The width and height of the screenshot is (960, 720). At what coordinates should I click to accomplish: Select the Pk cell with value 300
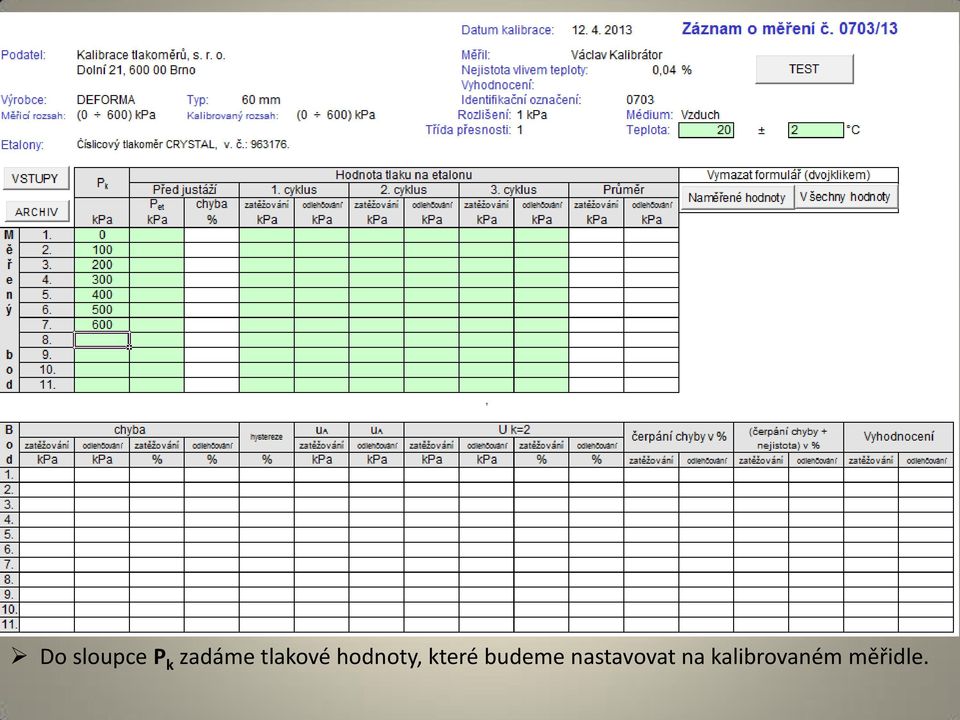click(102, 280)
